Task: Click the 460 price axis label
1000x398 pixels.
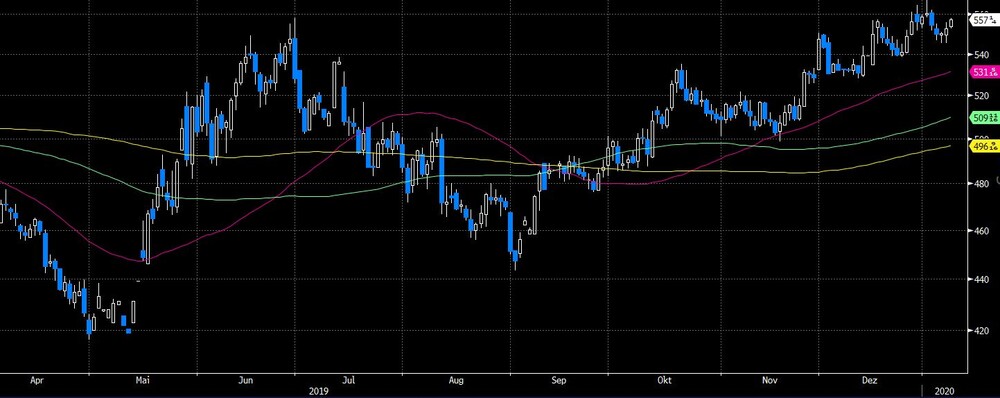Action: [981, 231]
